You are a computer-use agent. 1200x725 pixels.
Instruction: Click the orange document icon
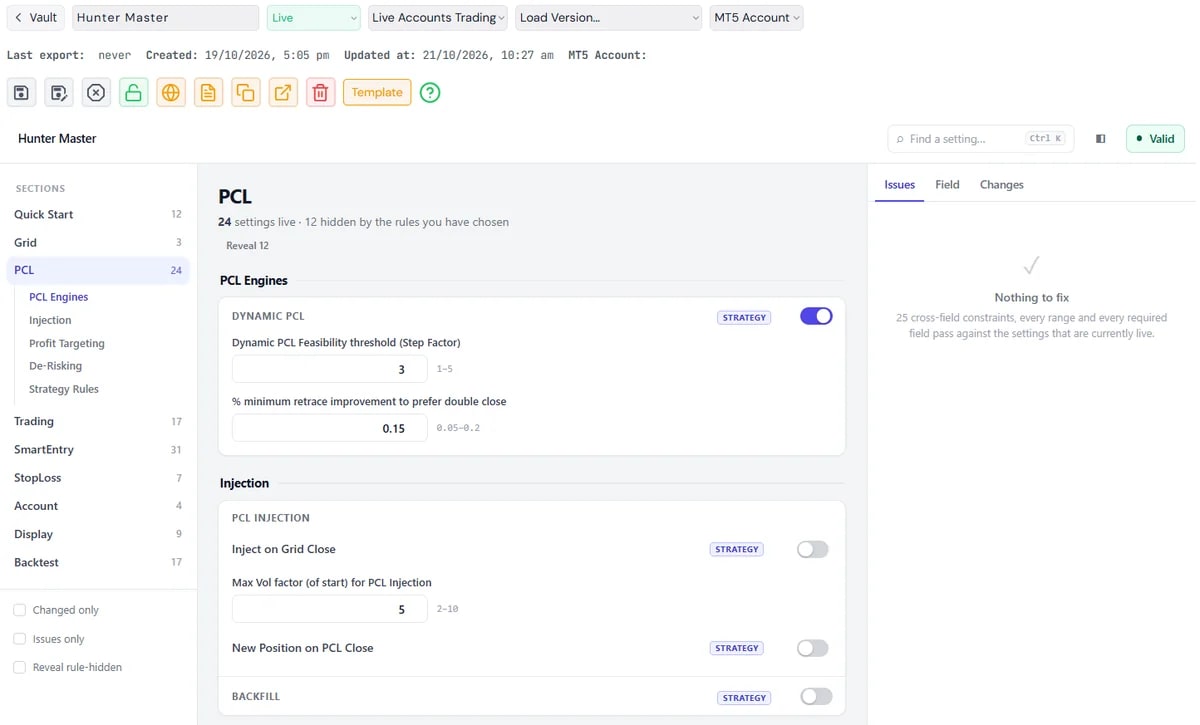tap(208, 93)
